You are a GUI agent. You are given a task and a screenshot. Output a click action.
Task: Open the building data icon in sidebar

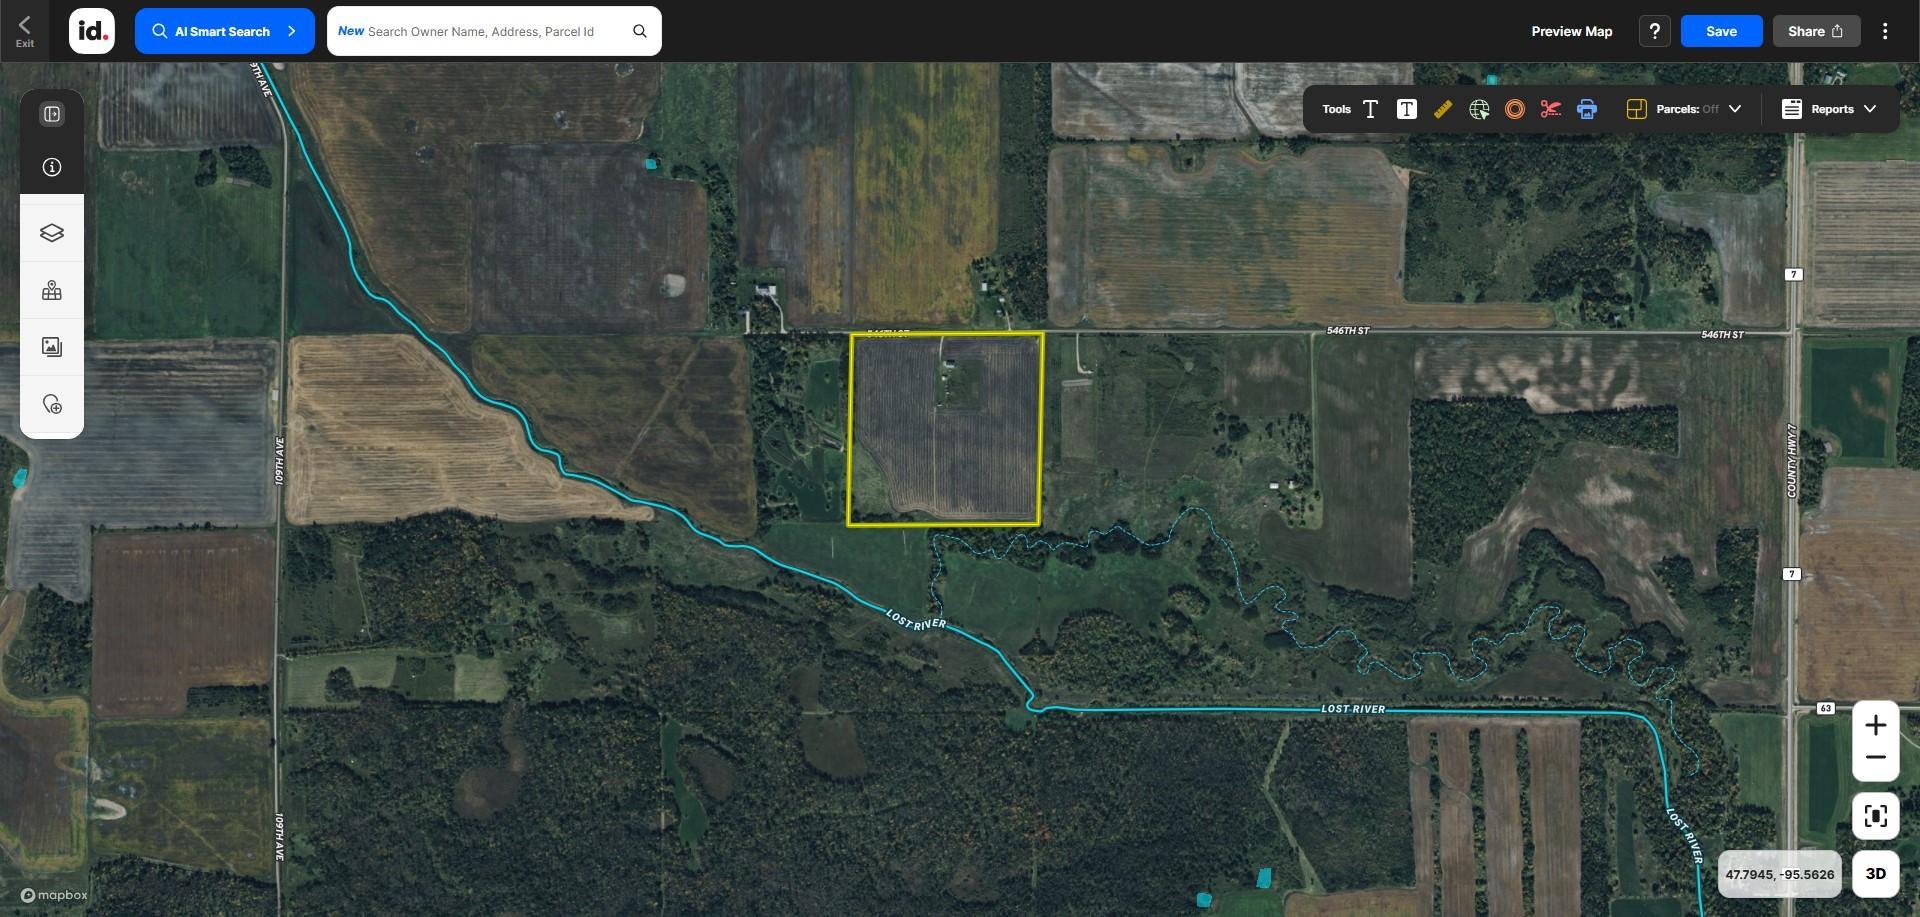(52, 291)
